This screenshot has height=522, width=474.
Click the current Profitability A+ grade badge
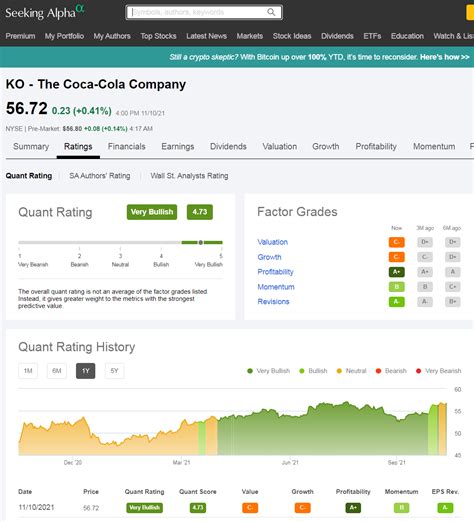[x=396, y=272]
